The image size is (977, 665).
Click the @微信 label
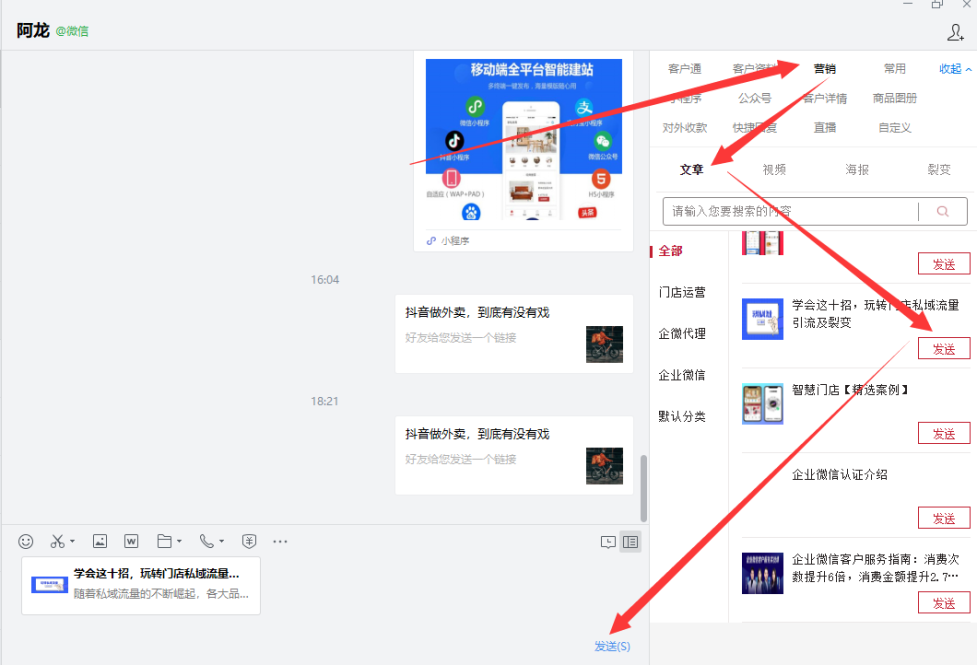pos(72,31)
